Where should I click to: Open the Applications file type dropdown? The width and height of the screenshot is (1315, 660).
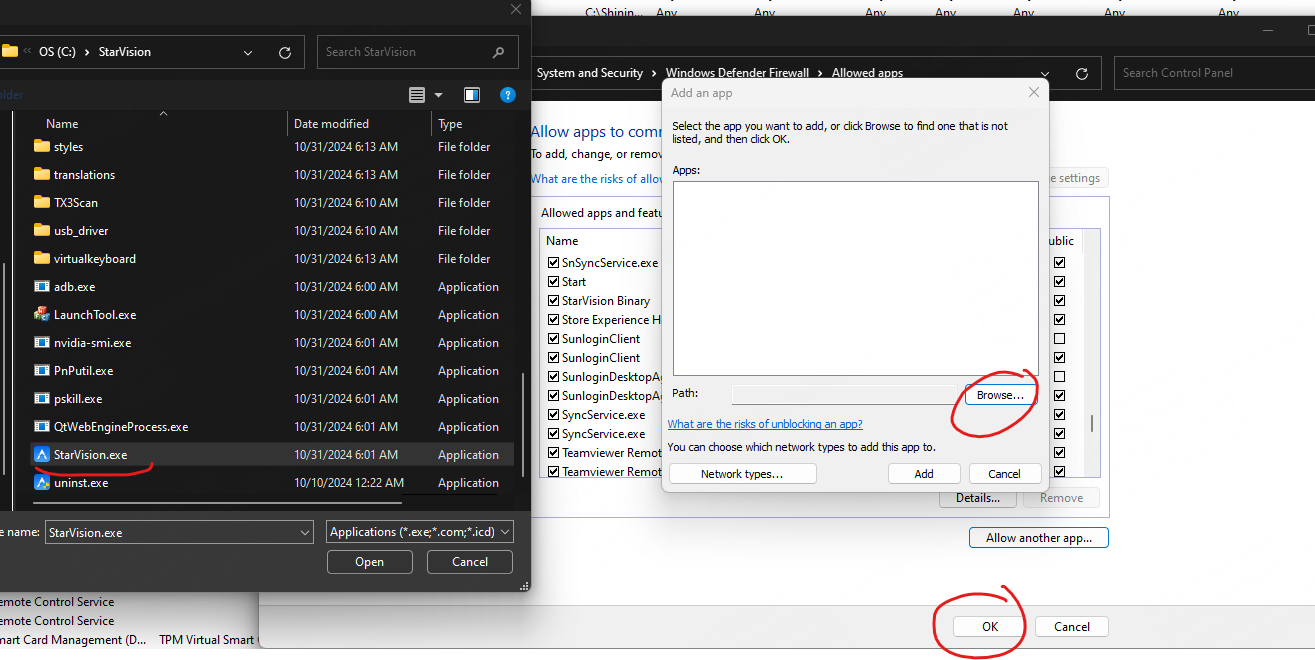pyautogui.click(x=504, y=533)
